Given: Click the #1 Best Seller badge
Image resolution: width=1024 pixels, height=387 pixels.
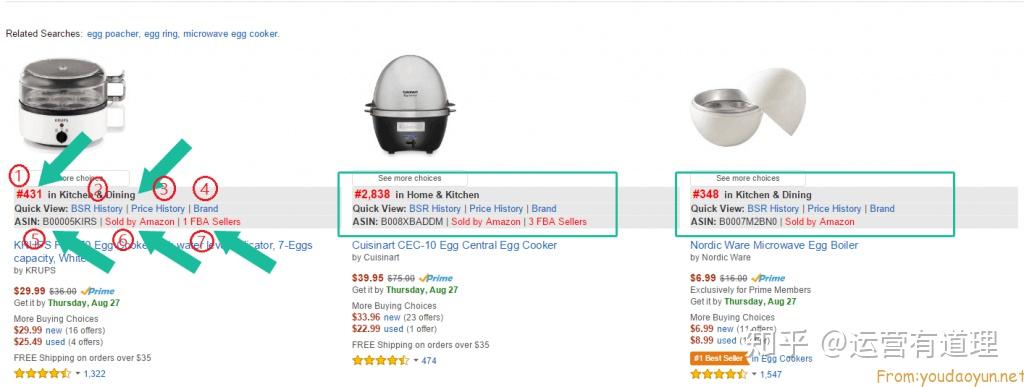Looking at the screenshot, I should [718, 358].
